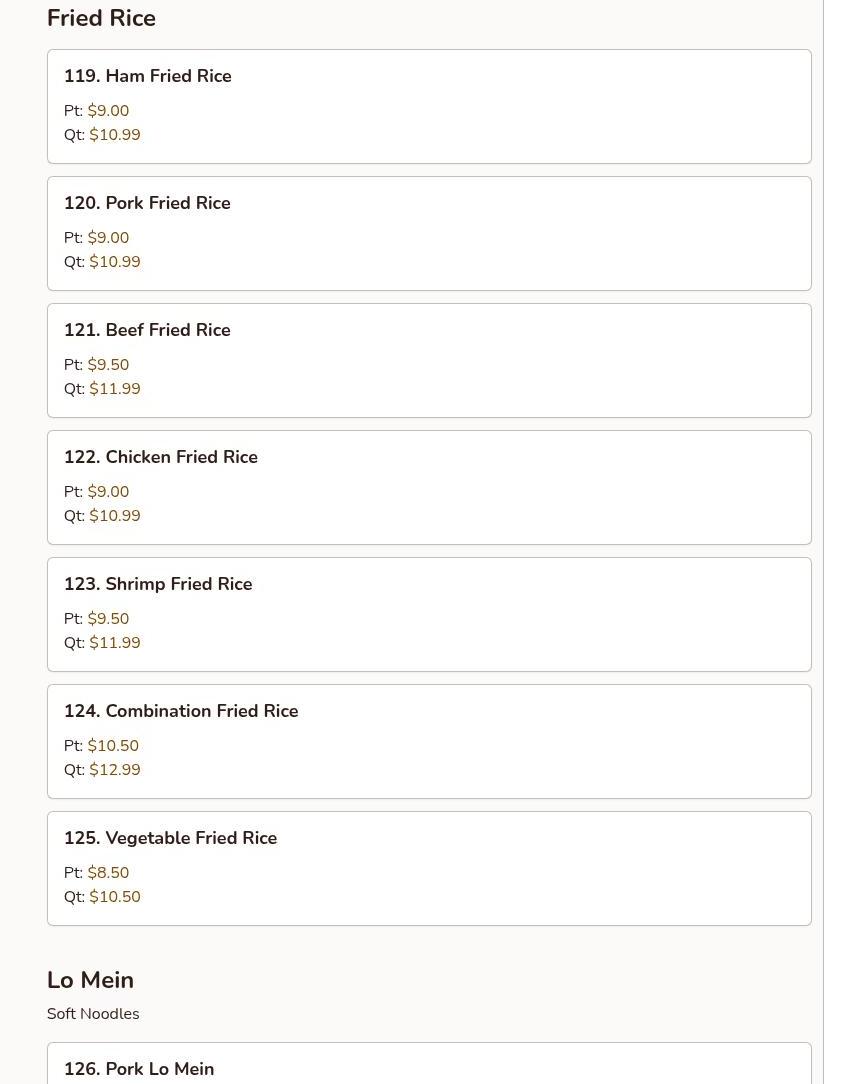Screen dimensions: 844x1084
Task: Open the 119. Ham Fried Rice item
Action: coord(429,106)
